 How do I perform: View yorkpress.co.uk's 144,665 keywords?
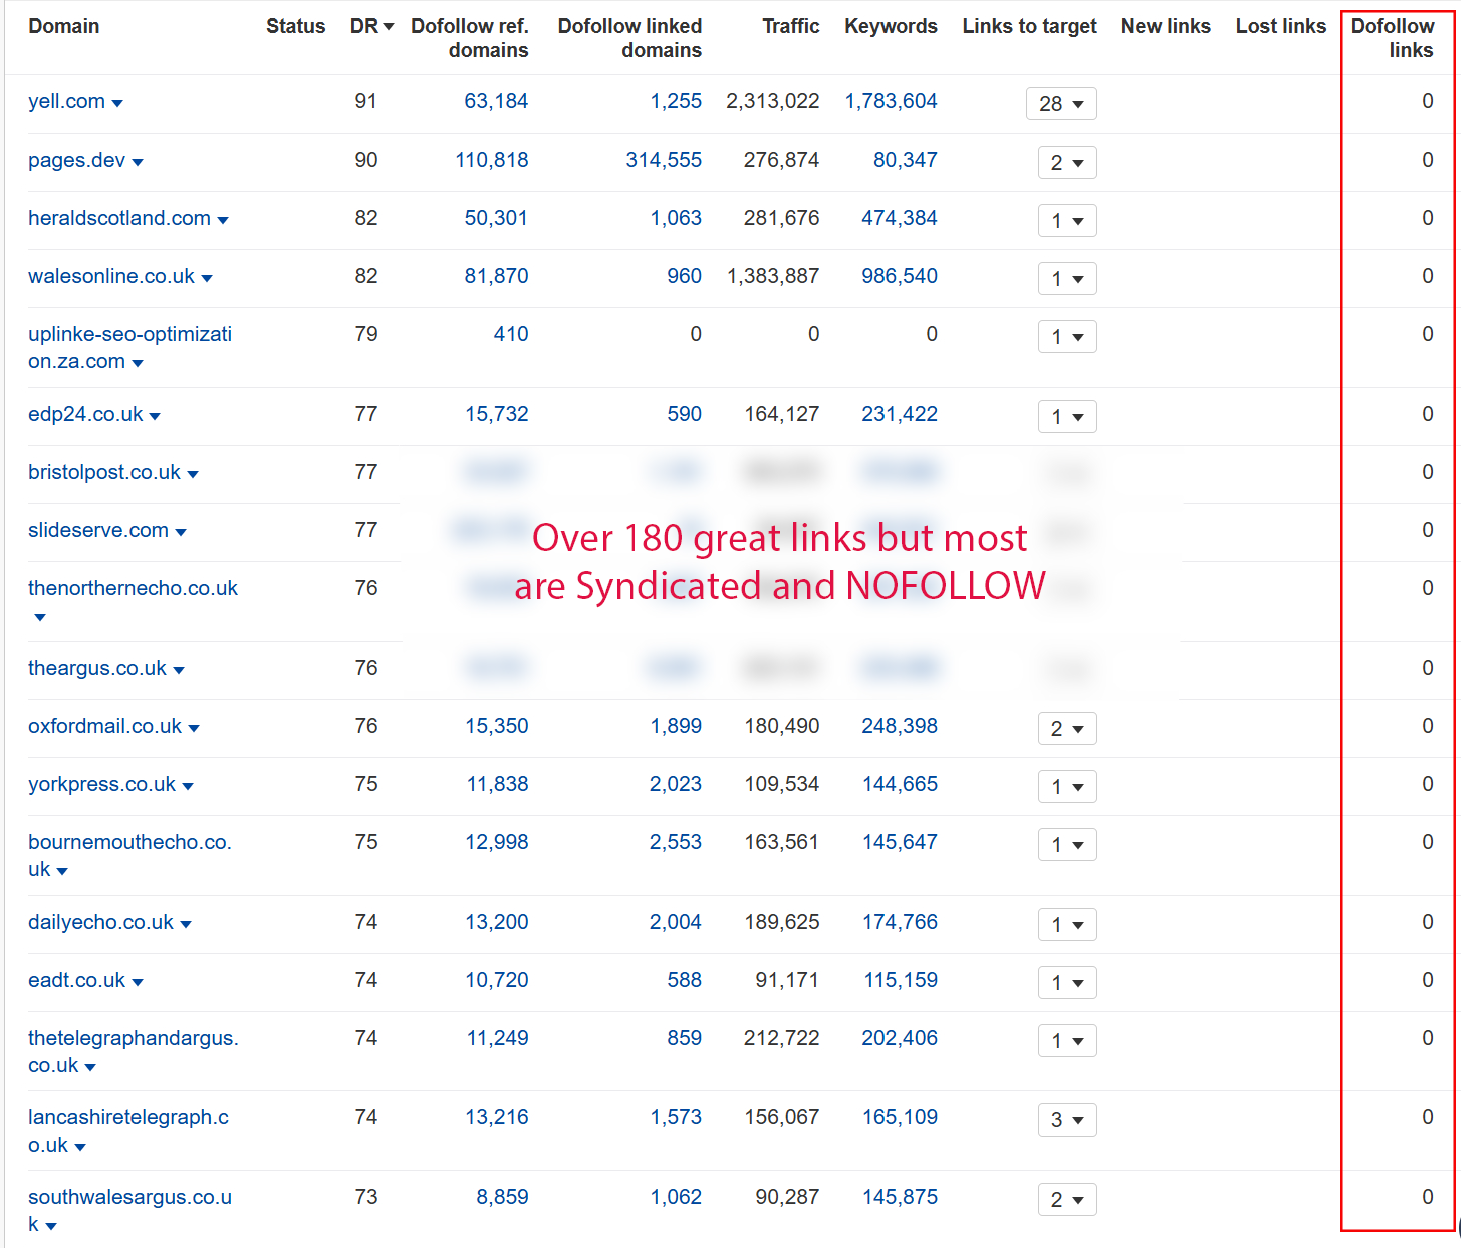tap(900, 784)
